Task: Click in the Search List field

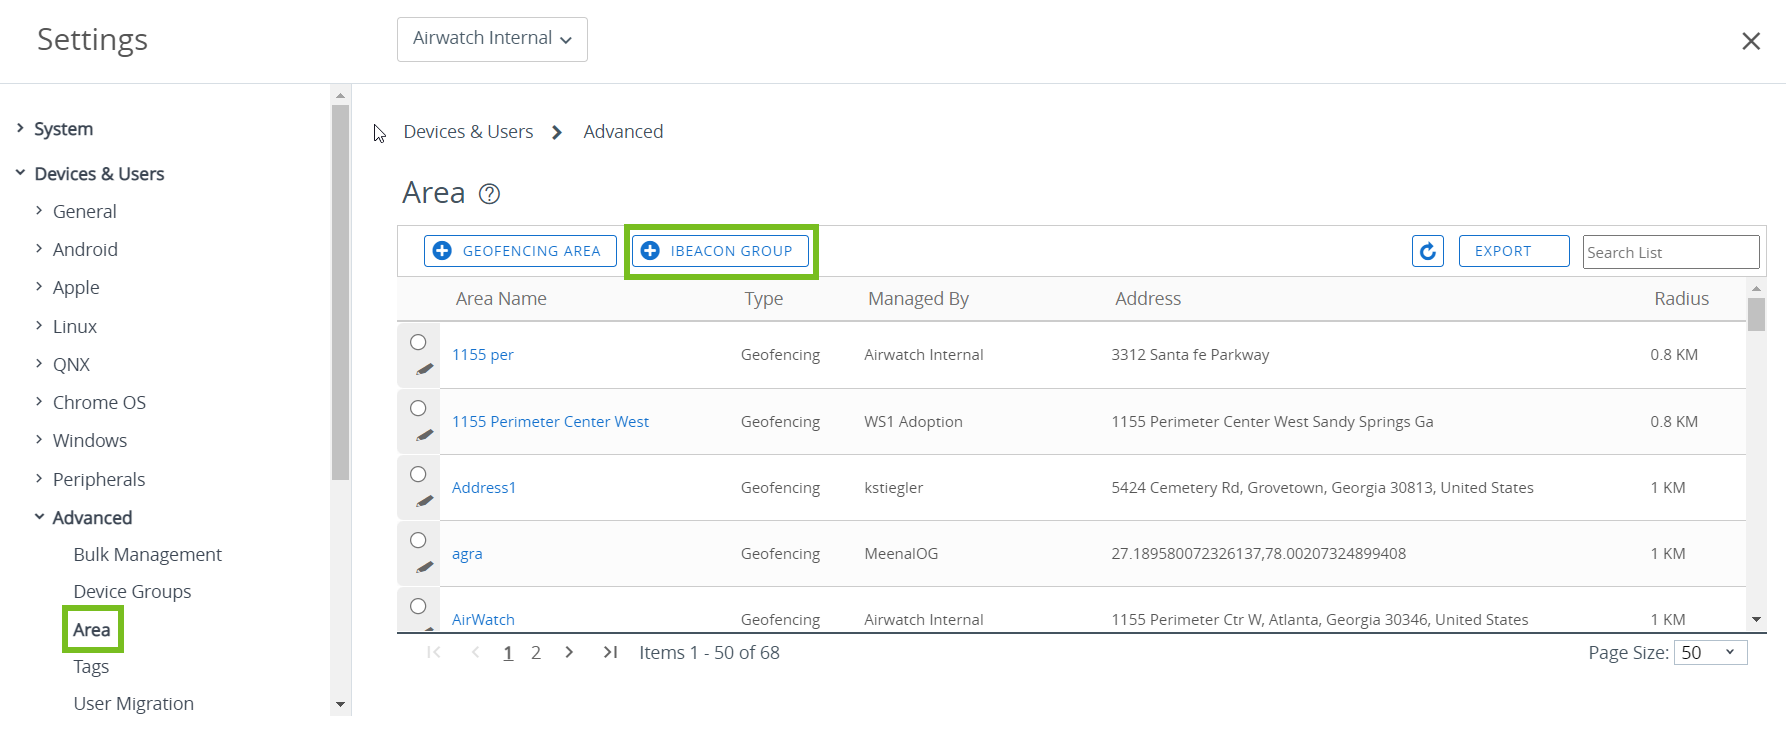Action: (x=1671, y=252)
